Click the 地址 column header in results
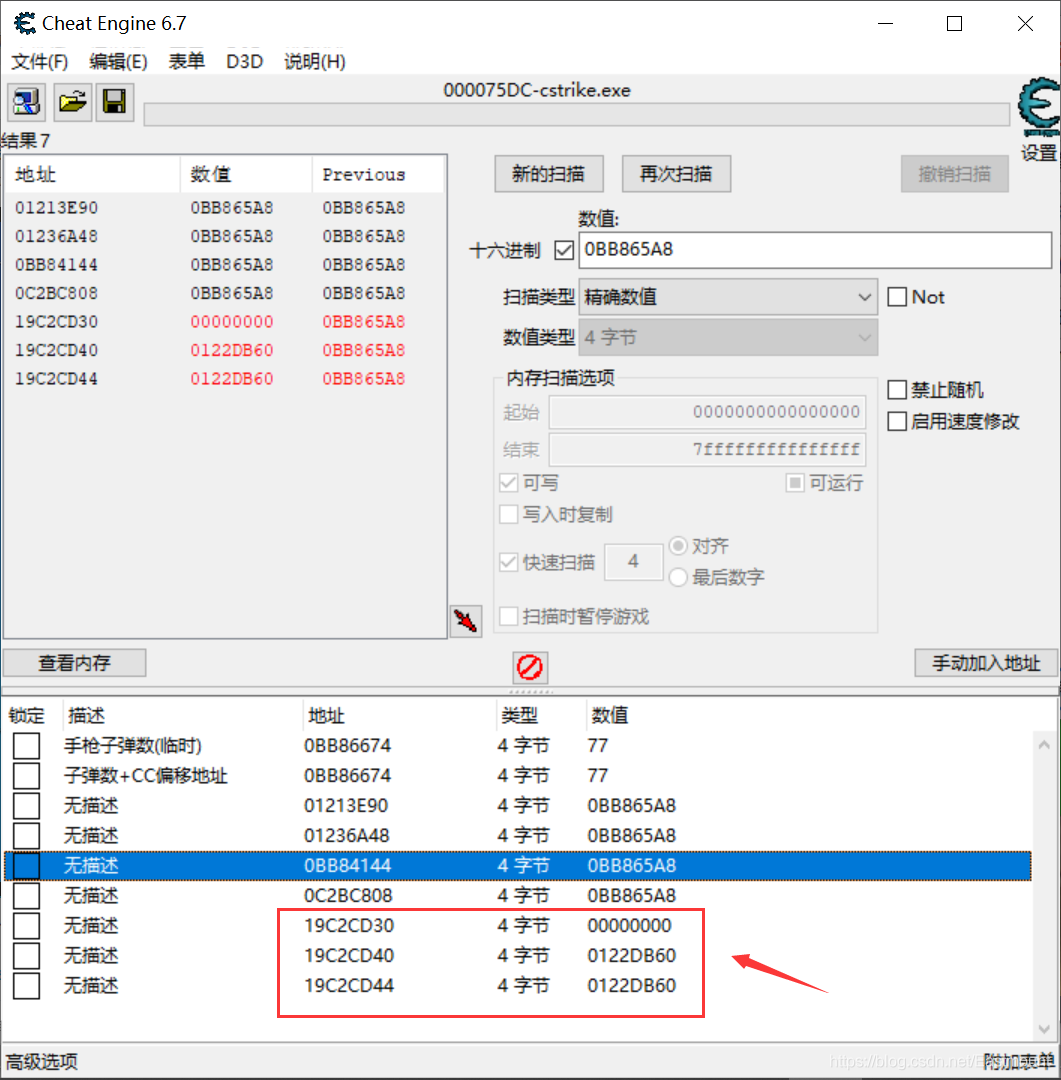 pos(92,174)
